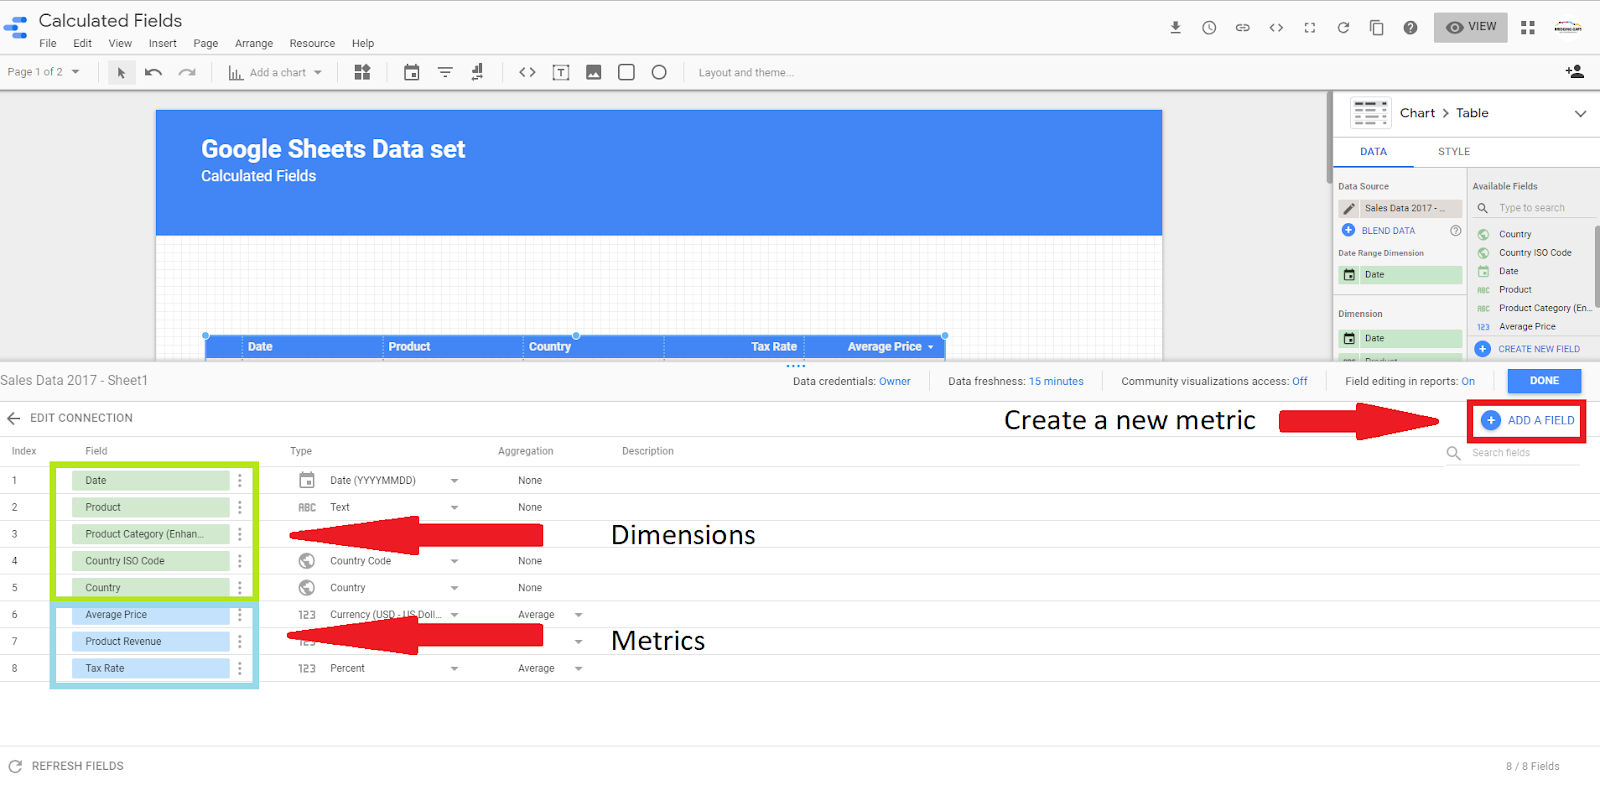Viewport: 1600px width, 785px height.
Task: Select the date range control icon
Action: (x=411, y=72)
